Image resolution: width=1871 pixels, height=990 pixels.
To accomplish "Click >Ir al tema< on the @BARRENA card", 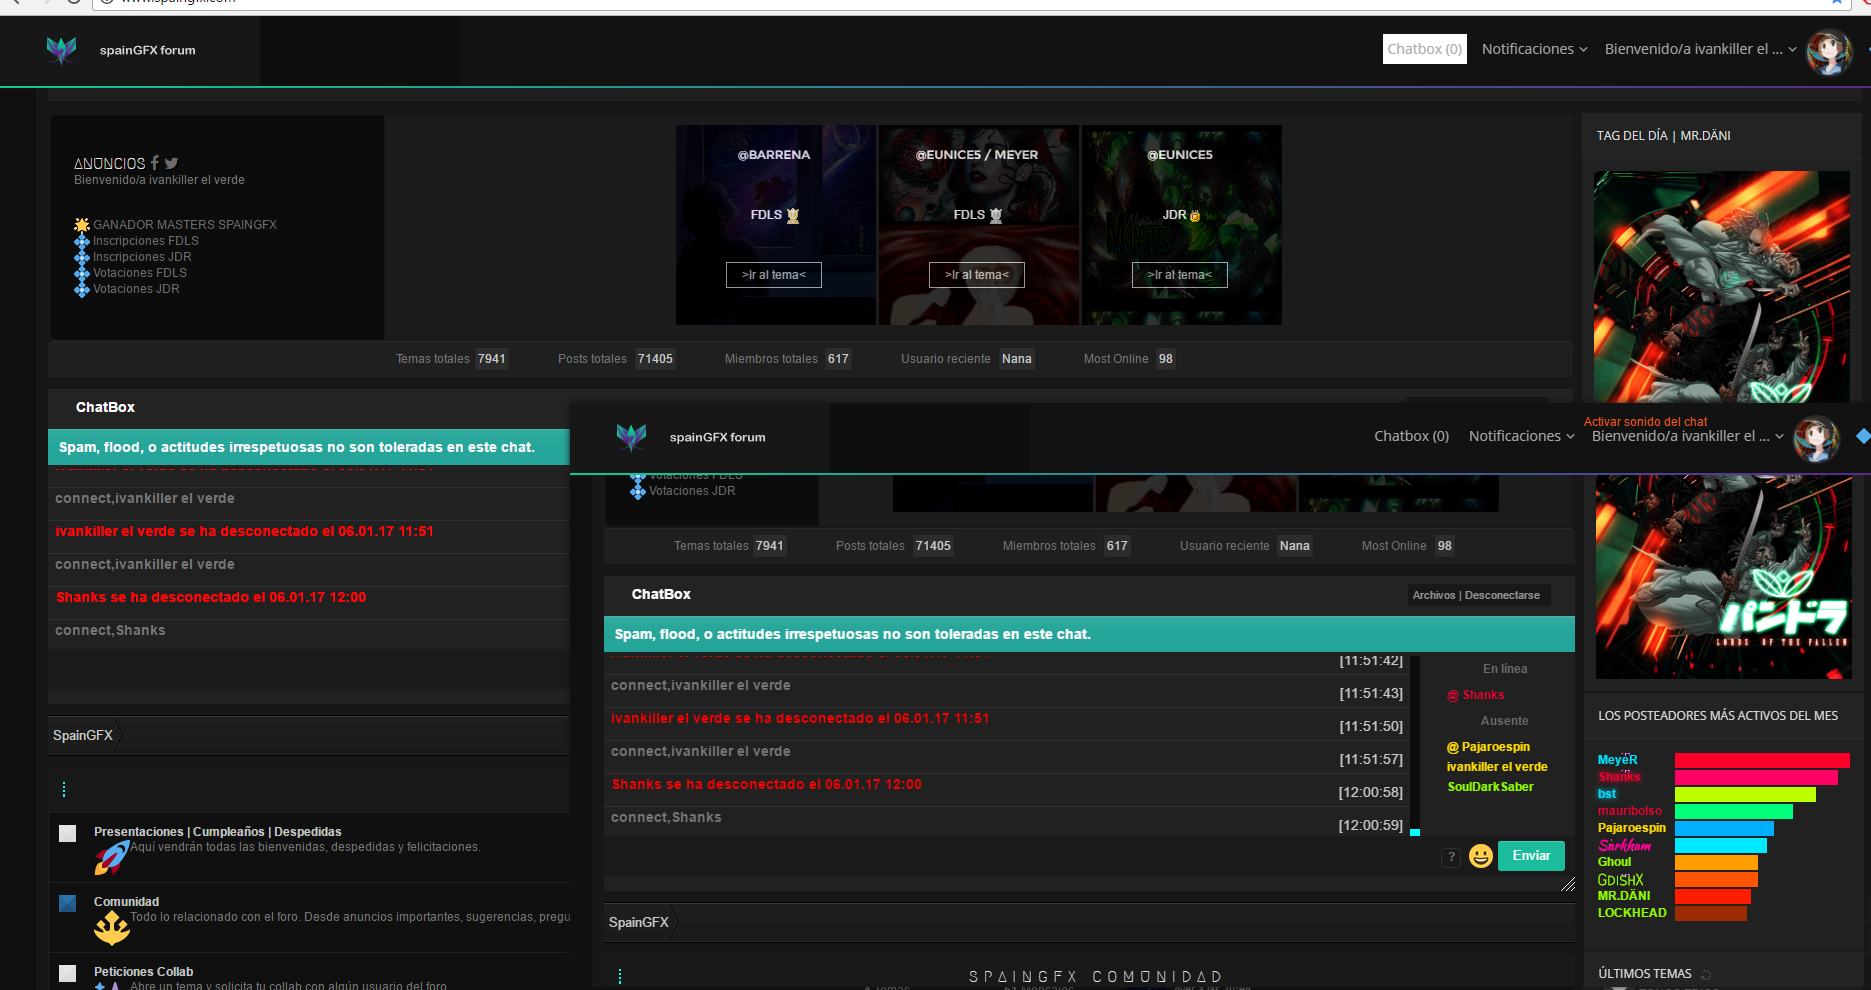I will click(x=774, y=275).
